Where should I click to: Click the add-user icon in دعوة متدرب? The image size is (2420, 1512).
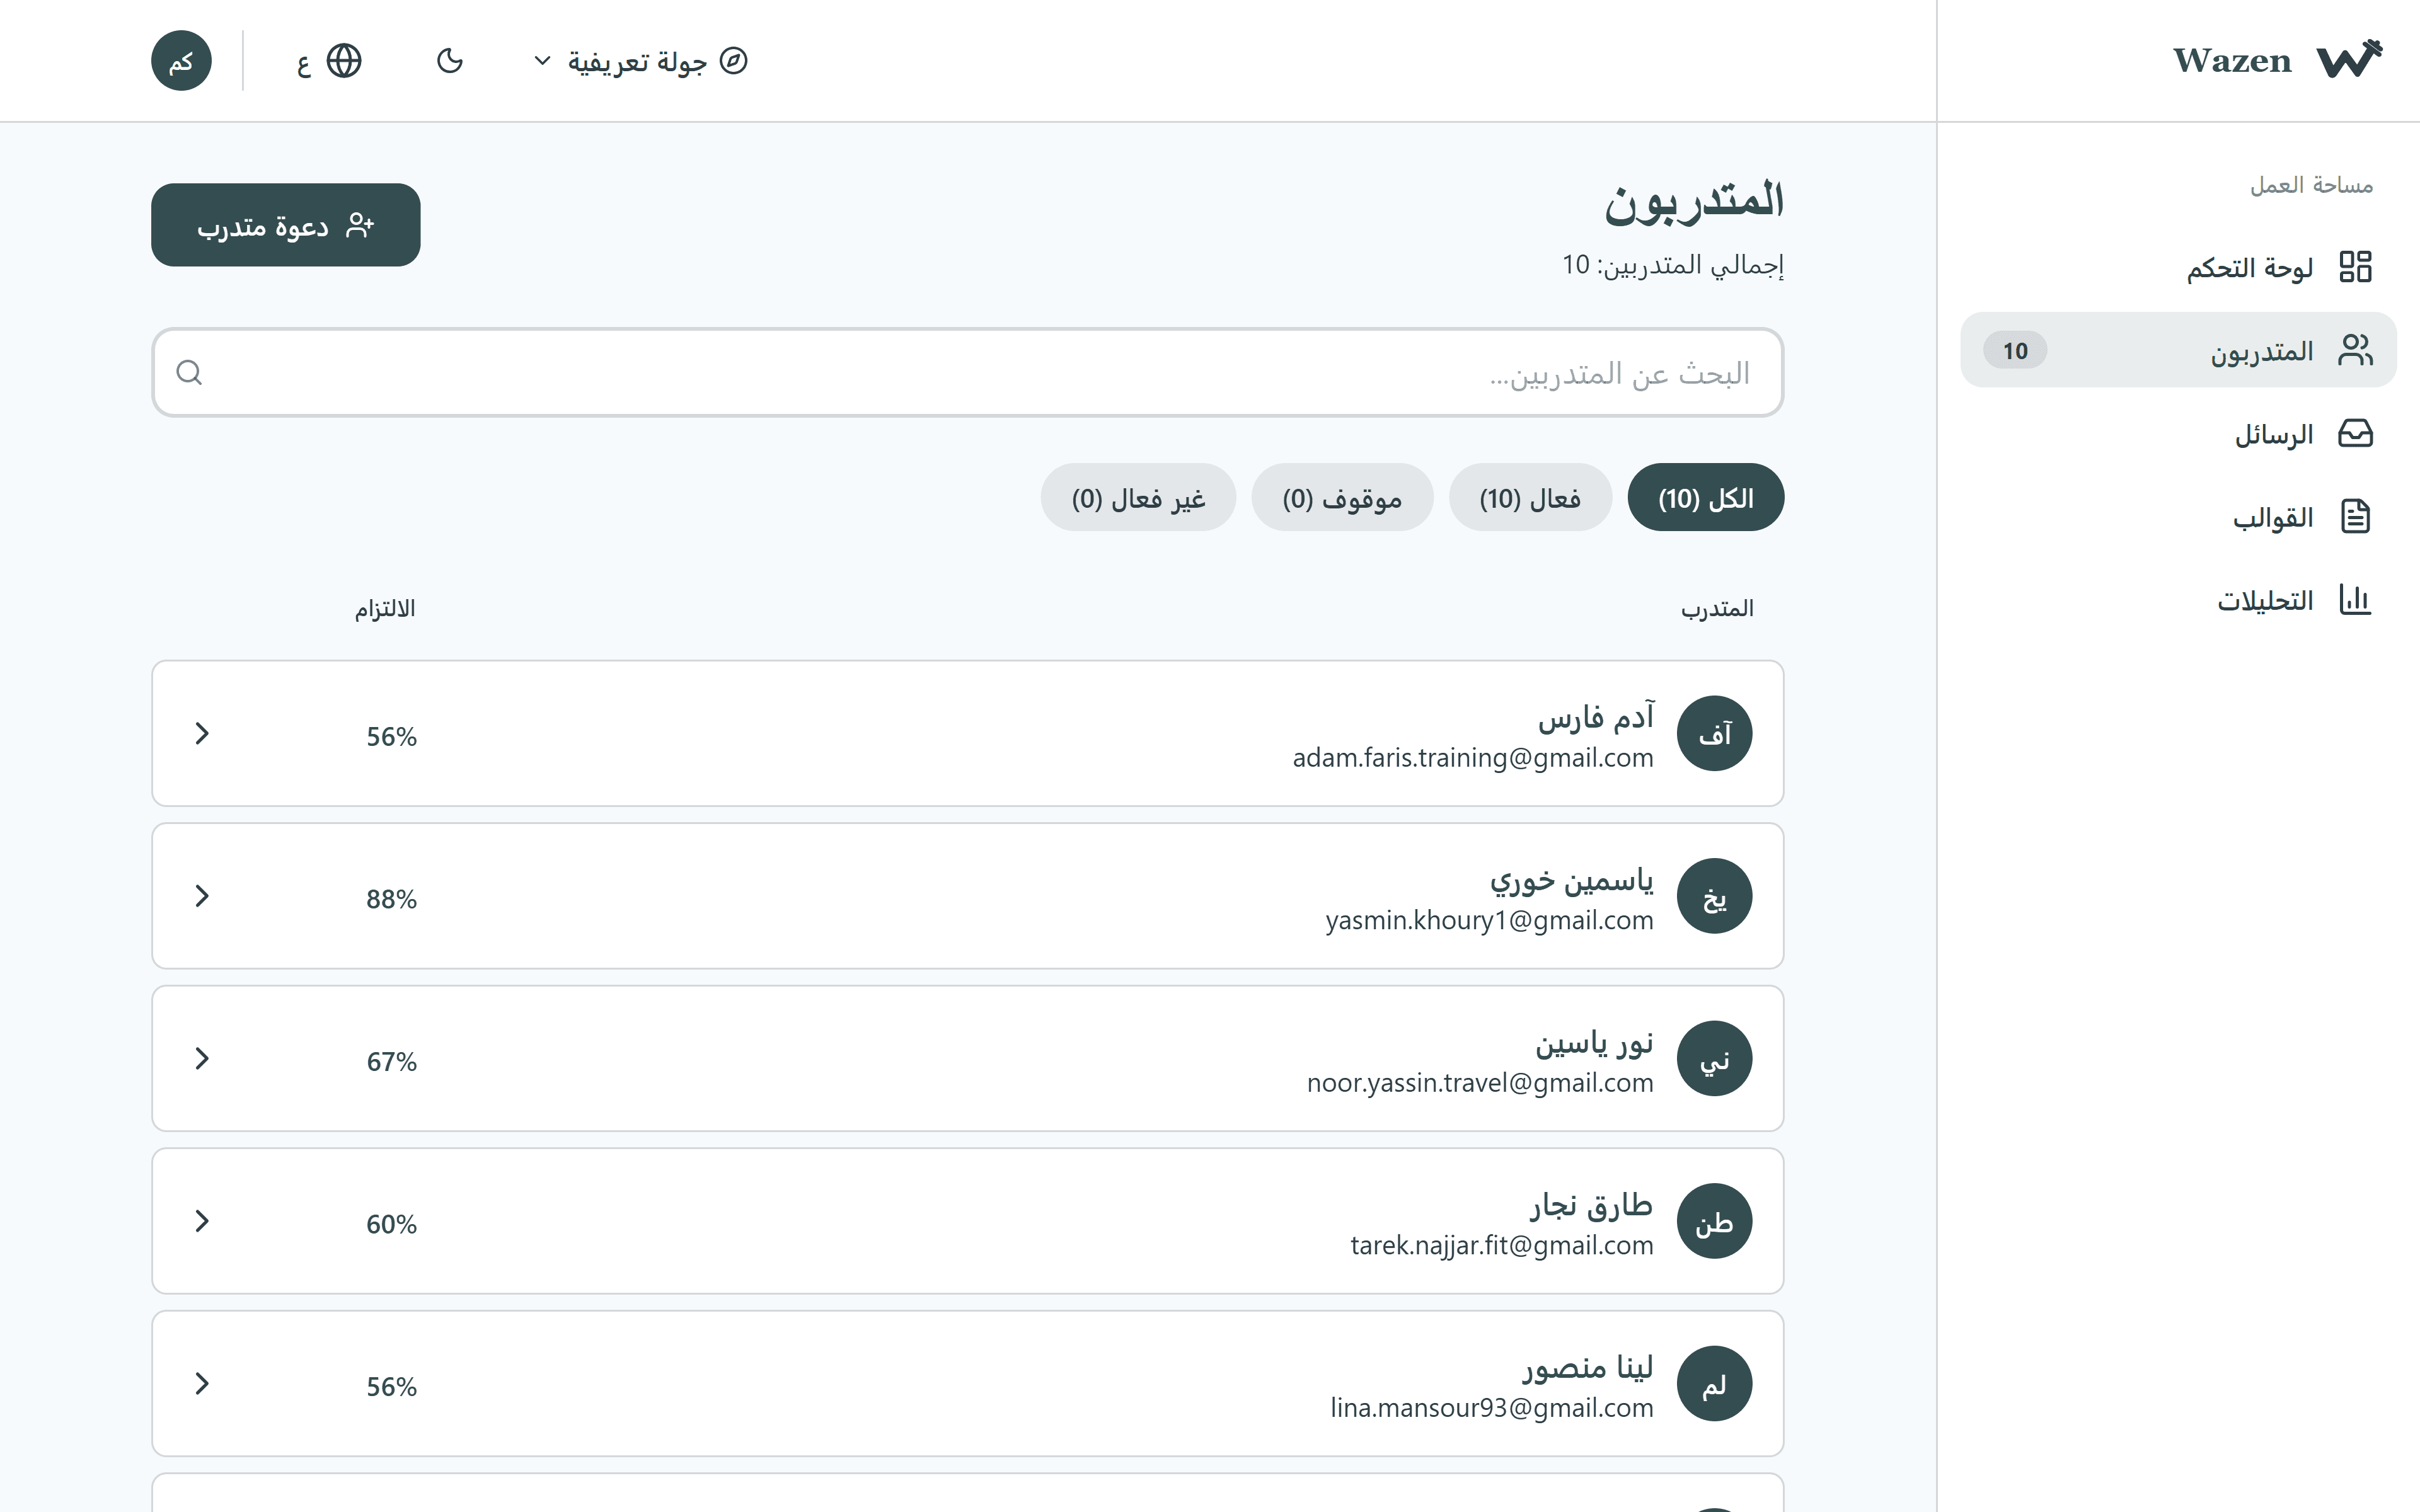tap(360, 226)
